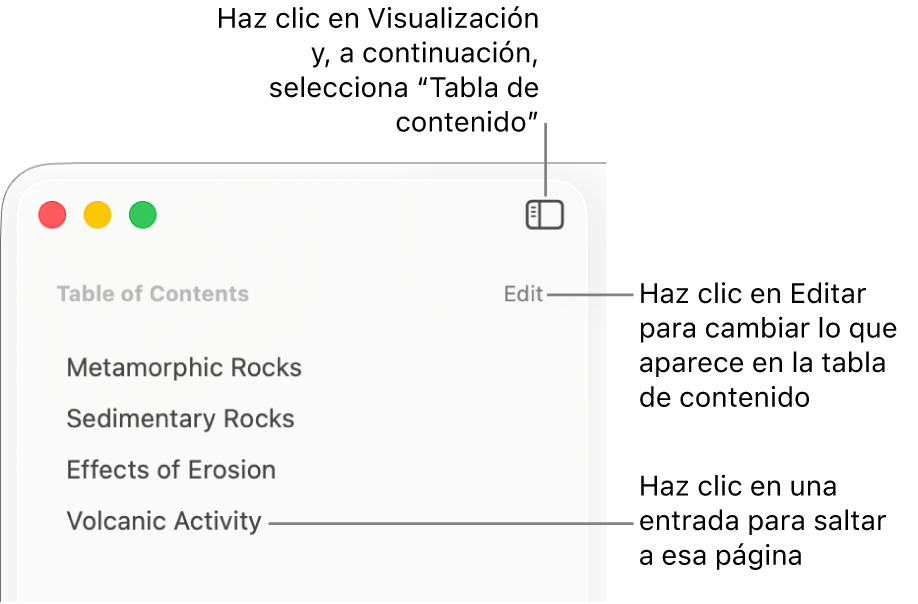Click the Effects of Erosion list item

coord(171,470)
